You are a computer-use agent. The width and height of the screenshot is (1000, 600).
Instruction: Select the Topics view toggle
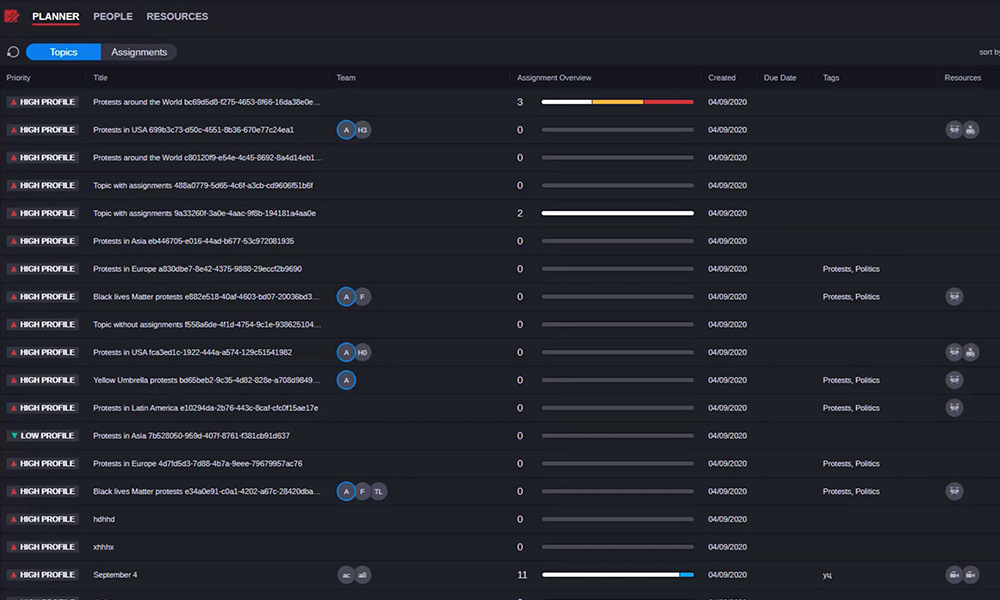[x=63, y=52]
